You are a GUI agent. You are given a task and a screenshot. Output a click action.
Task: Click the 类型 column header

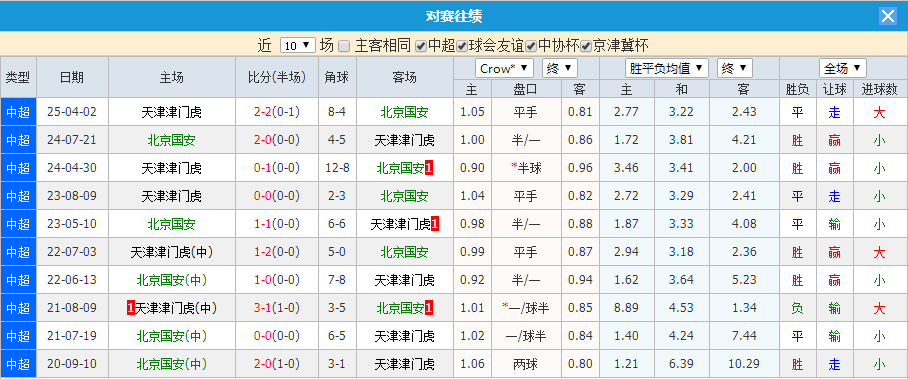tap(19, 78)
